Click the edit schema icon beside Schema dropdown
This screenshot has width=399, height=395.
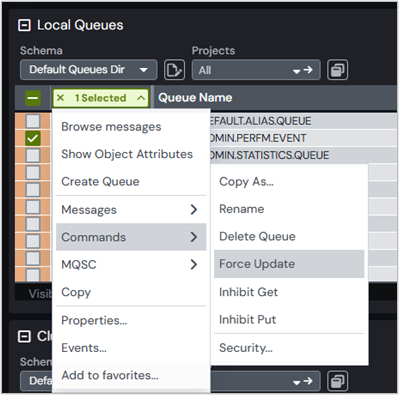pyautogui.click(x=174, y=70)
